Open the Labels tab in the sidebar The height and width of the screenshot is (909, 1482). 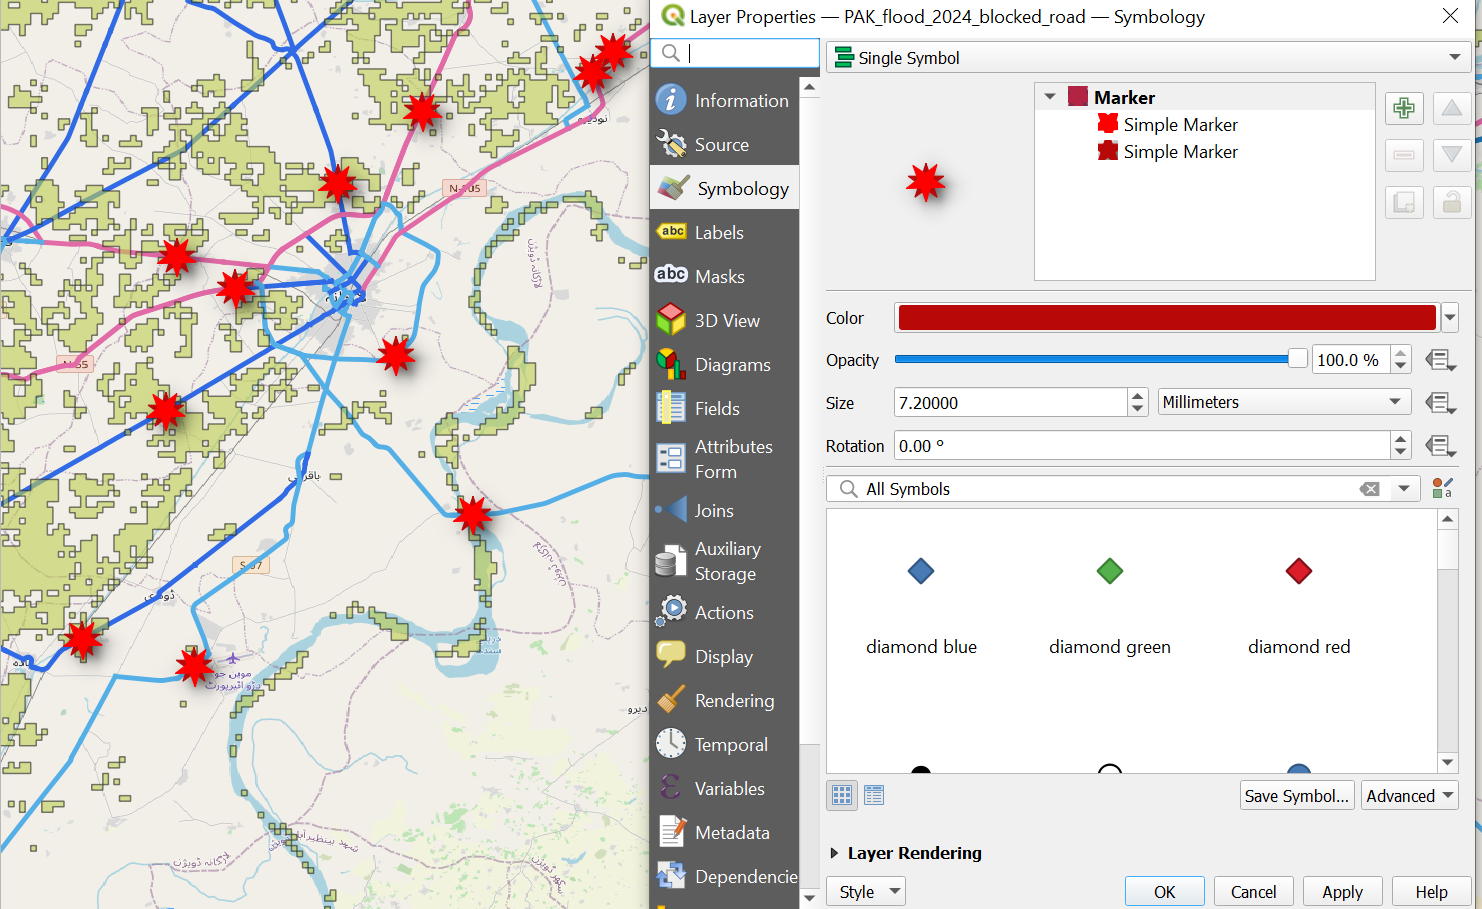click(x=719, y=233)
